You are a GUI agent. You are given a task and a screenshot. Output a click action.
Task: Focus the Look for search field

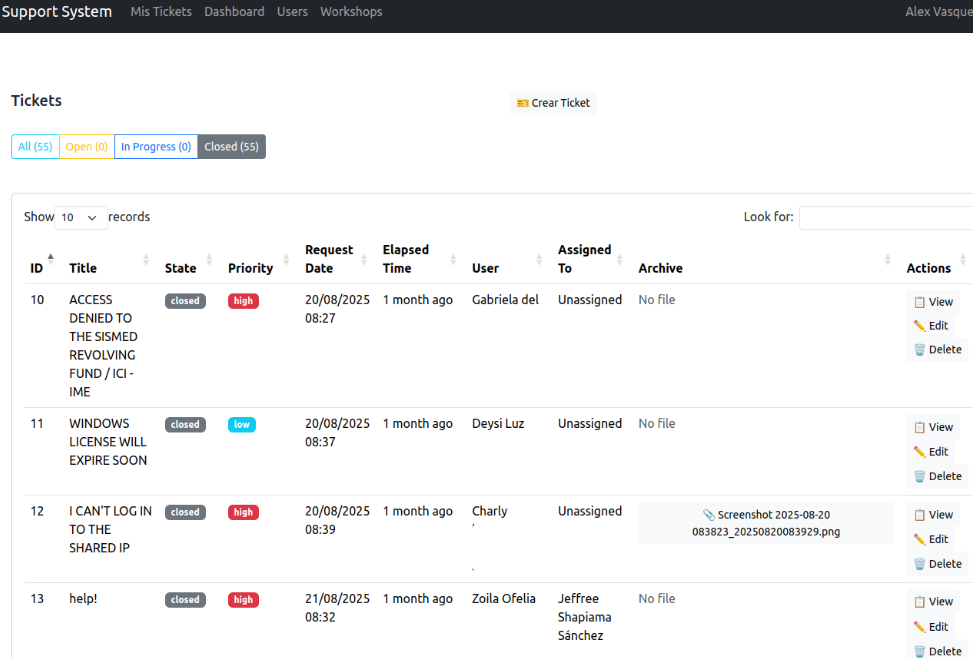point(885,217)
